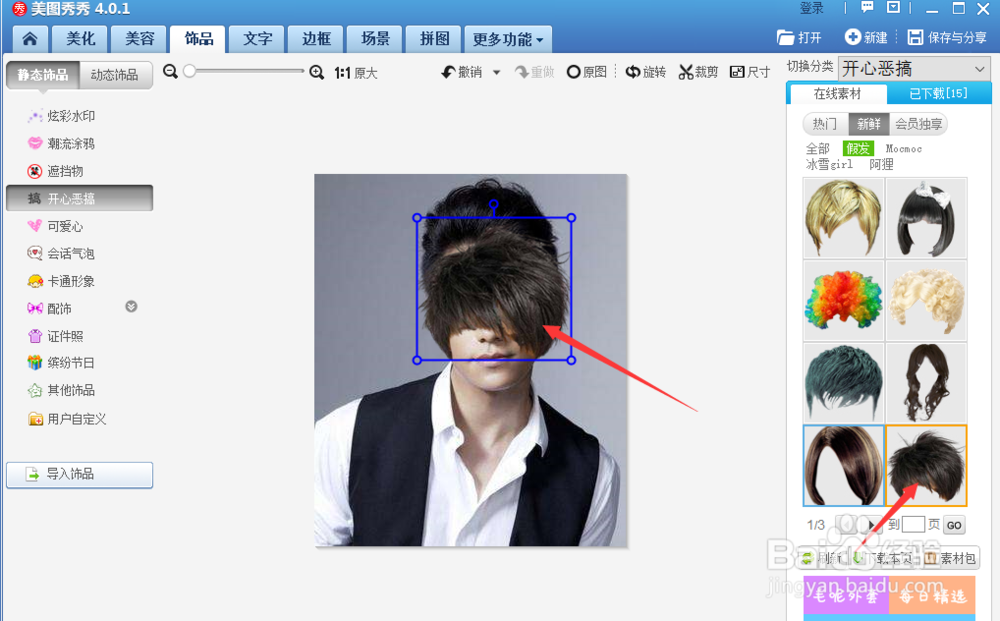Viewport: 1000px width, 621px height.
Task: Go to the home icon tab
Action: tap(29, 39)
